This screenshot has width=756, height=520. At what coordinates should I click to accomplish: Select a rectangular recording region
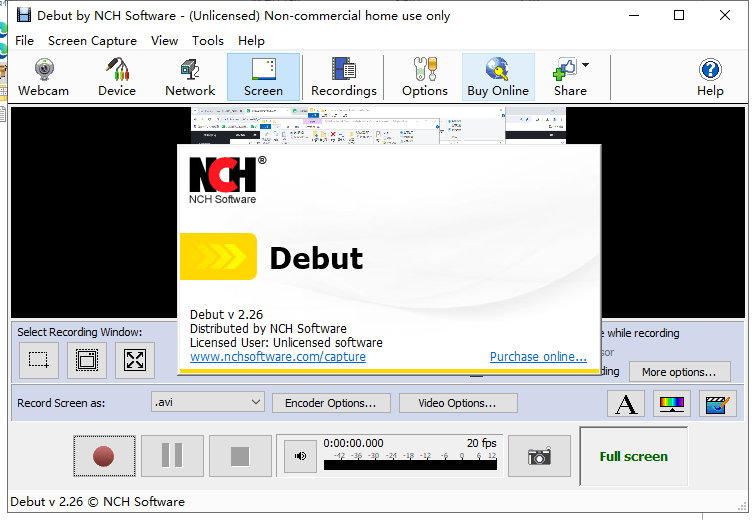coord(39,360)
